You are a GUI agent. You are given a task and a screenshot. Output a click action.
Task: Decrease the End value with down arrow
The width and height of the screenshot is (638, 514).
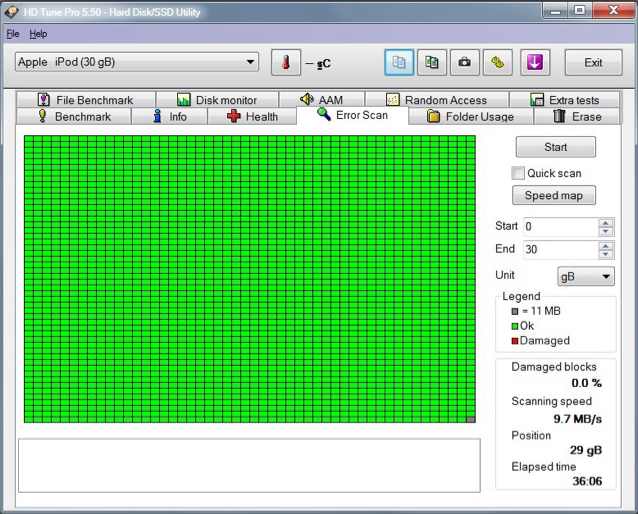pos(605,255)
